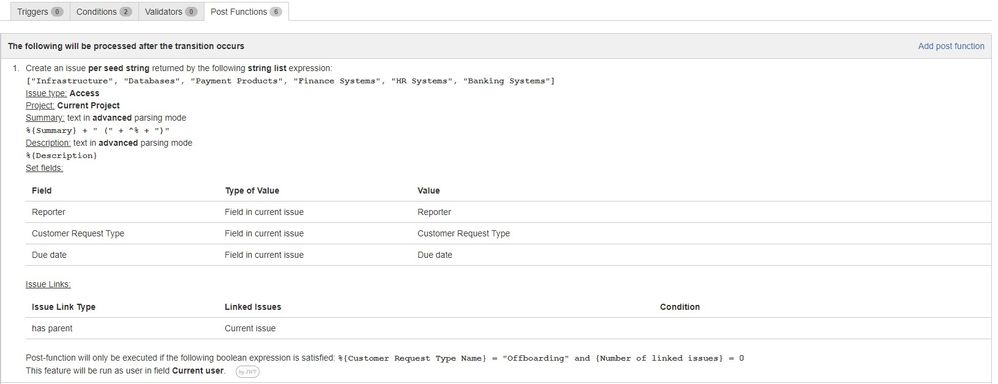The height and width of the screenshot is (384, 998).
Task: Open the Triggers tab
Action: pyautogui.click(x=40, y=11)
